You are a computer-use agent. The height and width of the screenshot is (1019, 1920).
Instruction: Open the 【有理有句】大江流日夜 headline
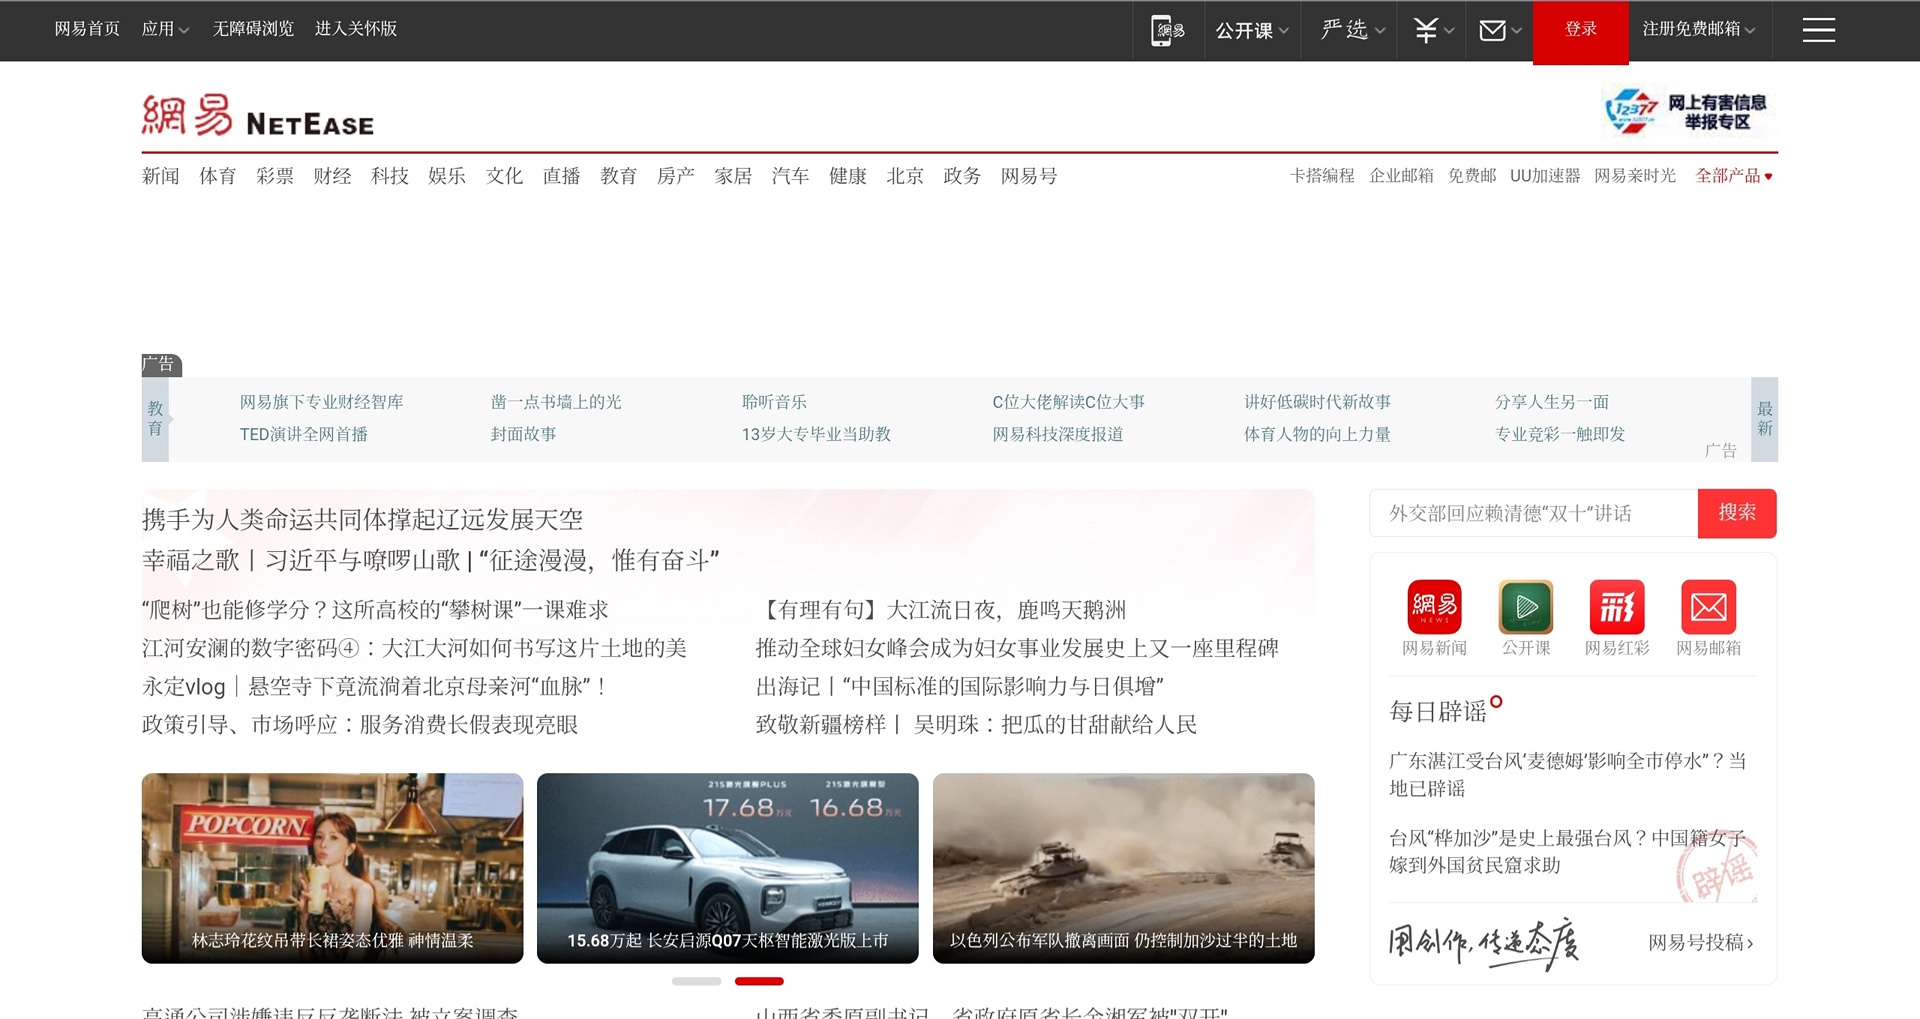point(941,610)
